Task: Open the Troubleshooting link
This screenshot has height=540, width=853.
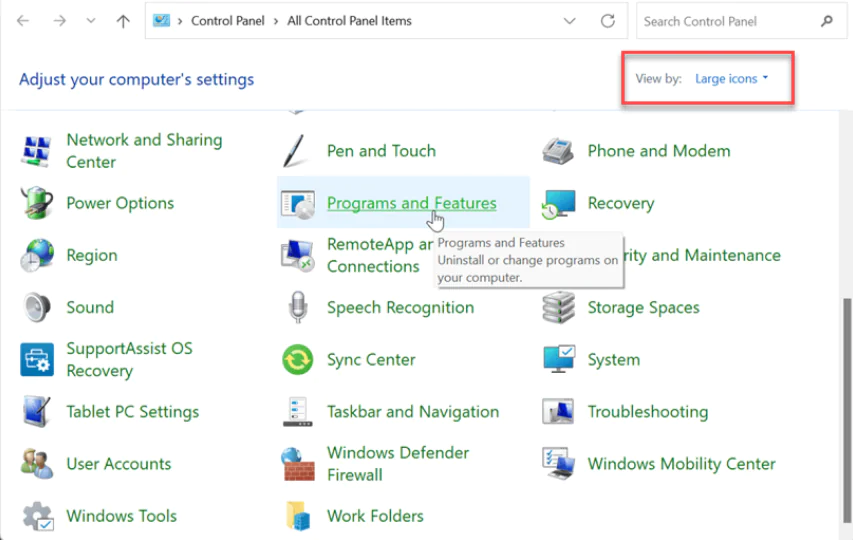Action: coord(647,411)
